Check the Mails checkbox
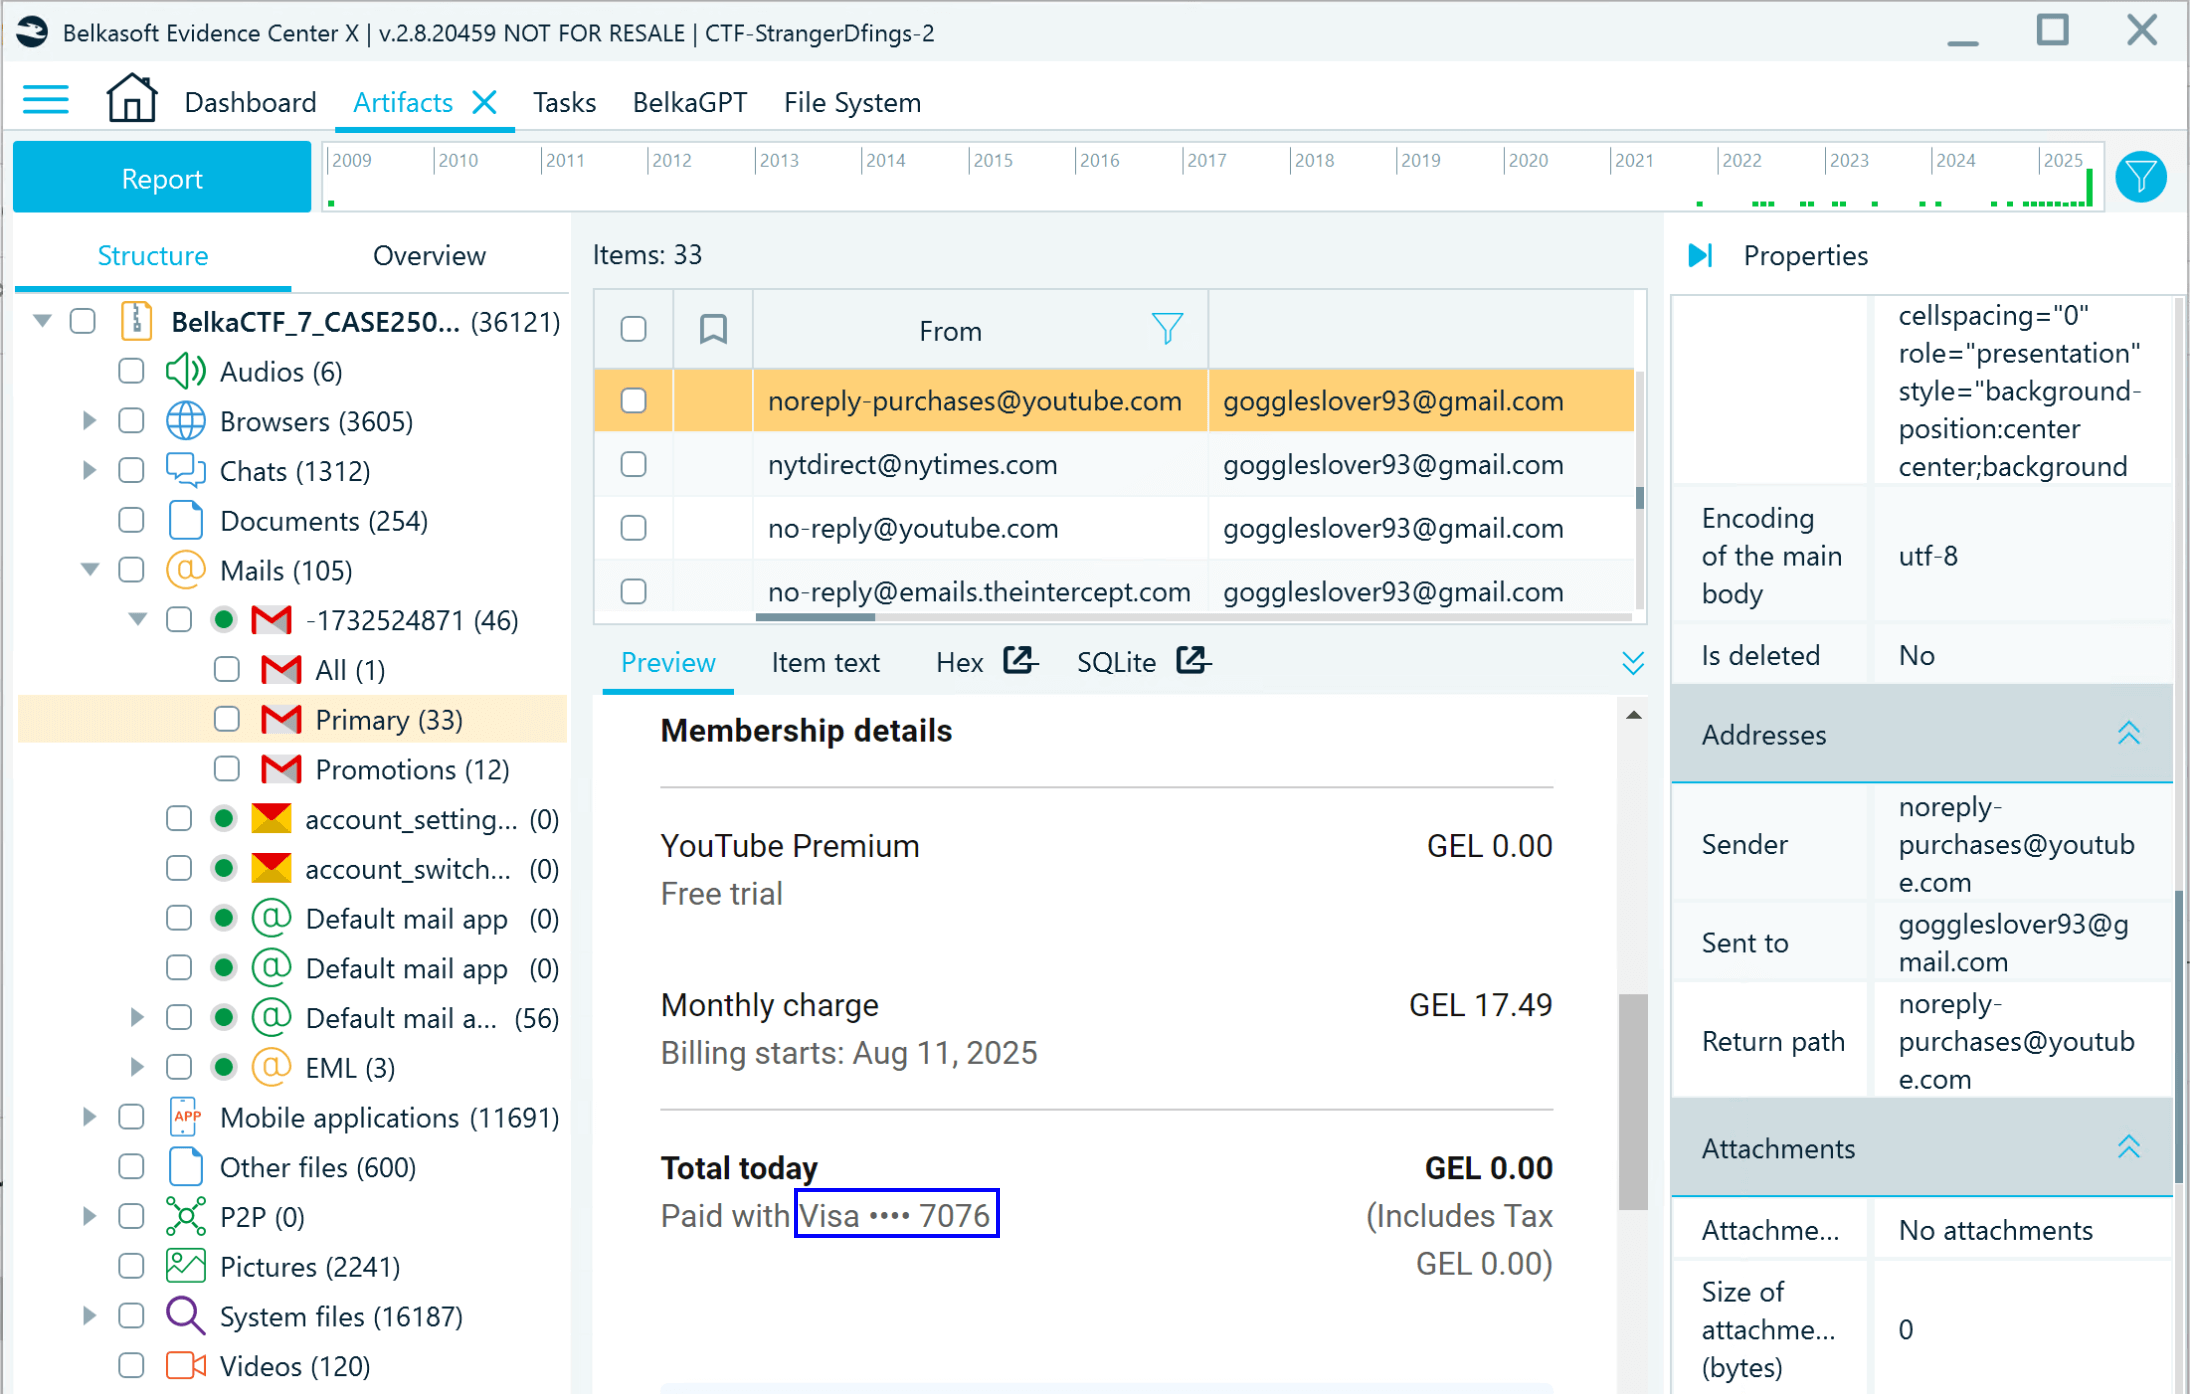The width and height of the screenshot is (2190, 1394). (131, 570)
